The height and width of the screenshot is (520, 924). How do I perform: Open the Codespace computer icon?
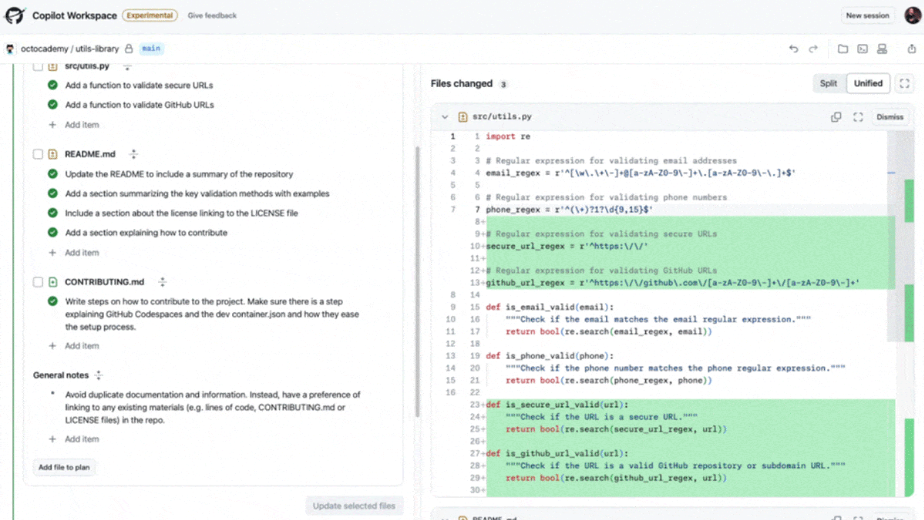[x=882, y=49]
